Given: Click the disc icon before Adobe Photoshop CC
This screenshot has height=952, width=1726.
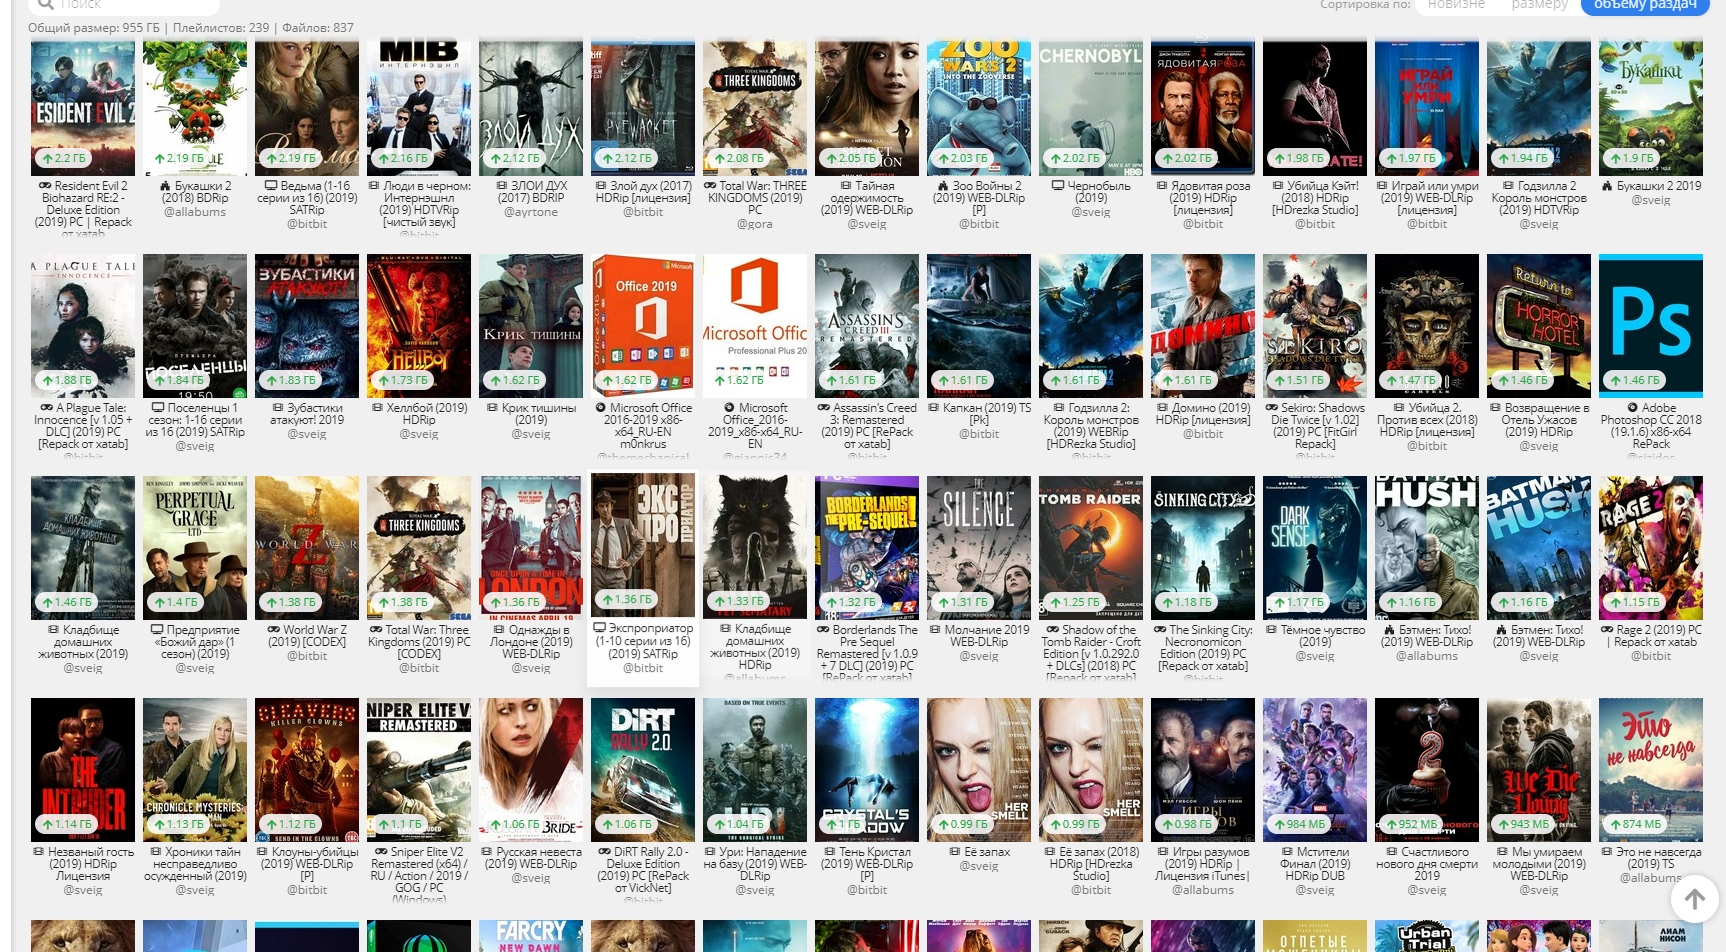Looking at the screenshot, I should point(1632,408).
